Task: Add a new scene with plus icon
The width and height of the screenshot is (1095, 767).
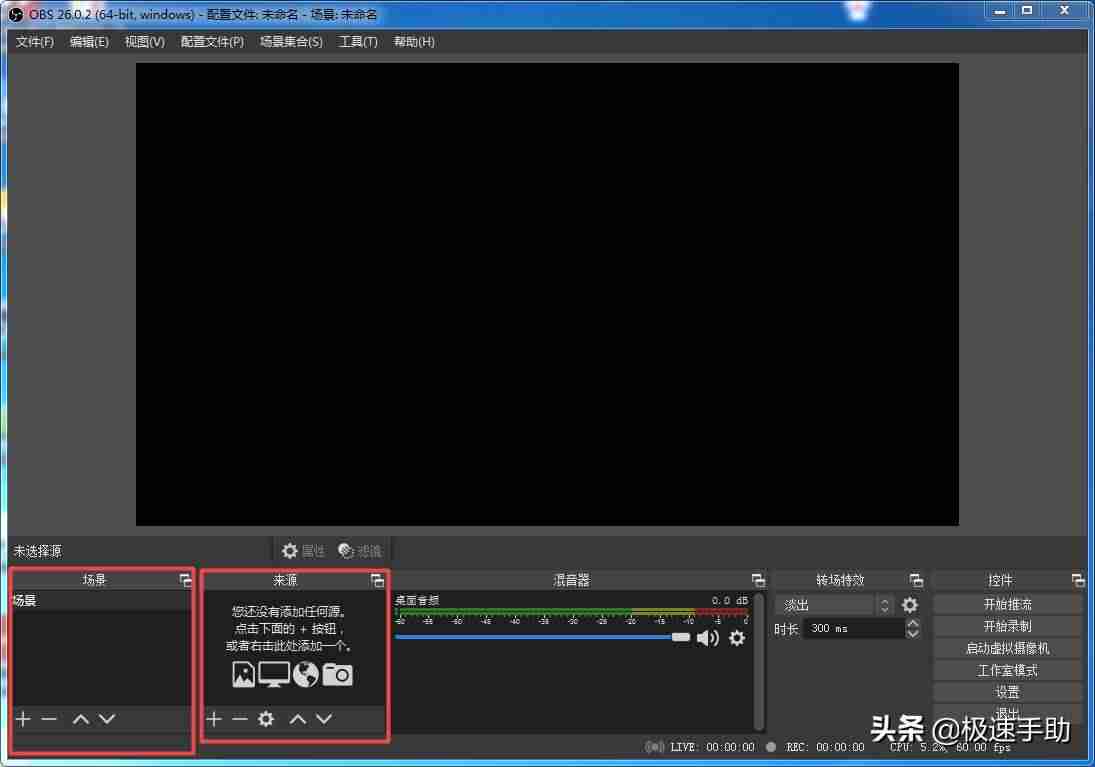Action: [x=23, y=719]
